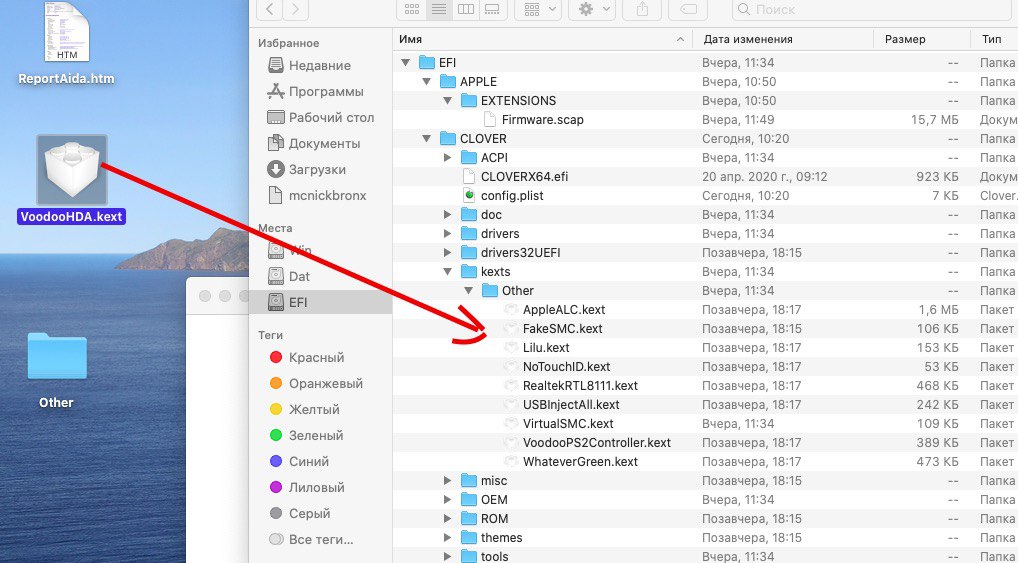
Task: Select the Dat volume in sidebar
Action: point(290,276)
